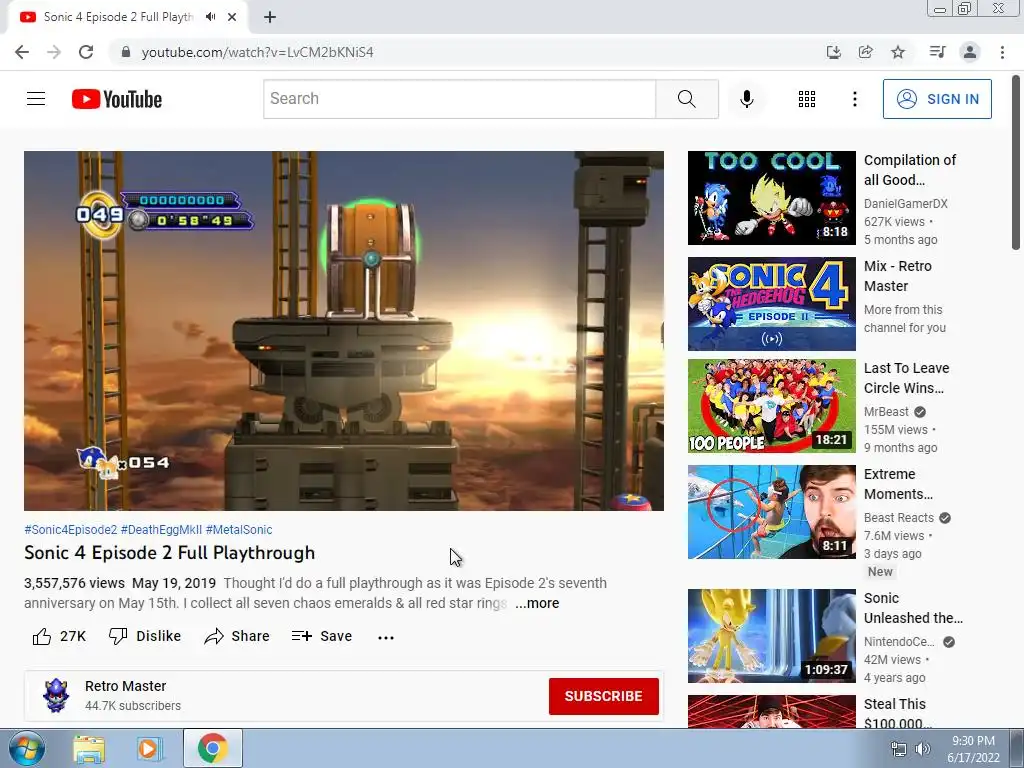Open the taskbar clock showing 9:30 PM
The height and width of the screenshot is (768, 1024).
coord(973,749)
